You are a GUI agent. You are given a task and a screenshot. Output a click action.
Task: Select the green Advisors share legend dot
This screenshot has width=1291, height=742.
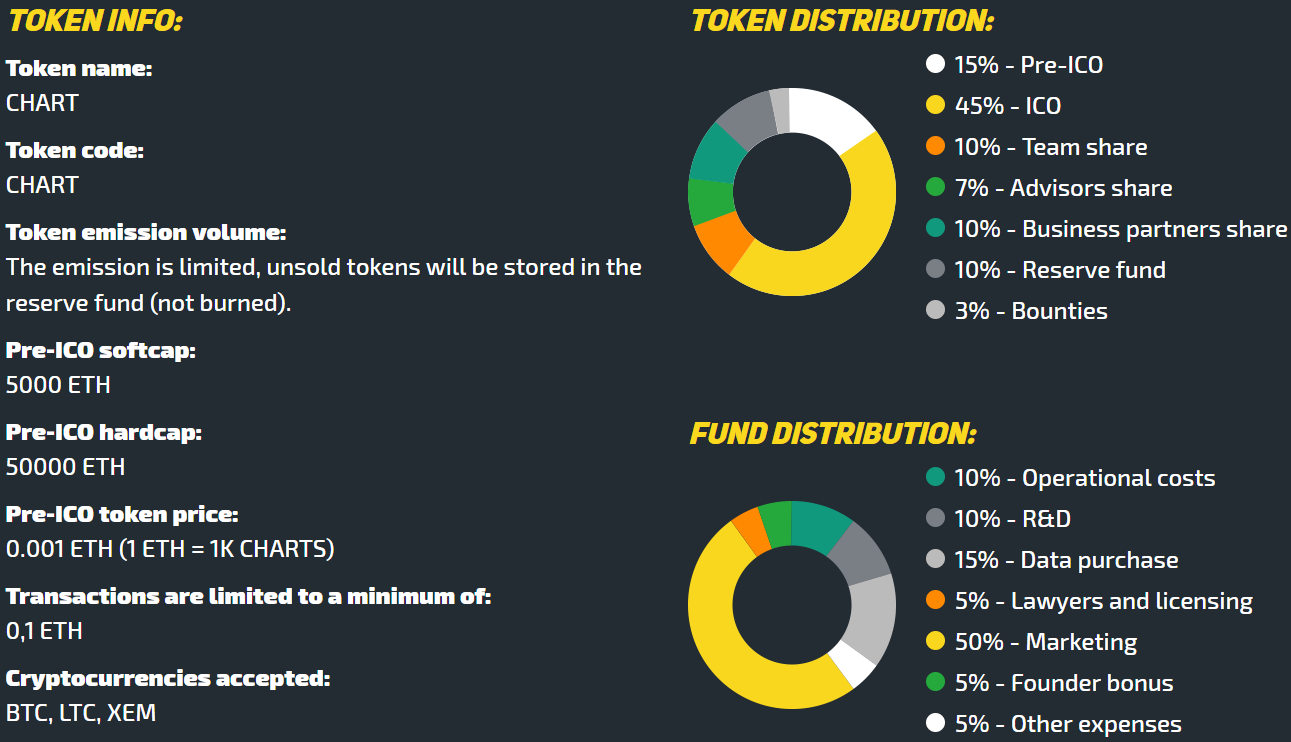tap(935, 187)
